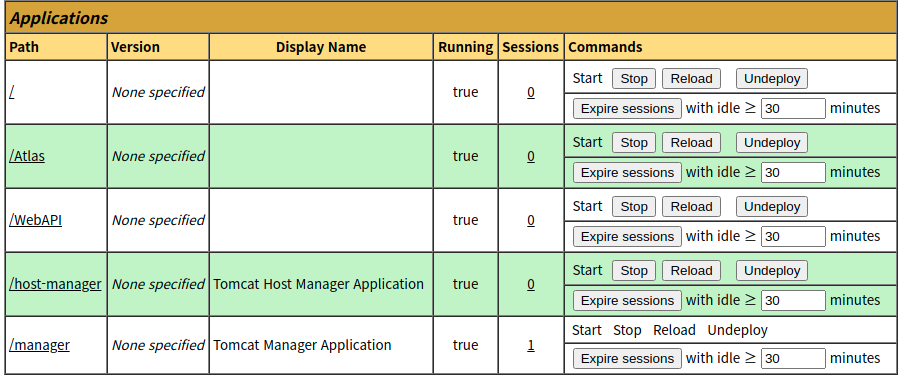Click the "Commands" column header
This screenshot has height=378, width=901.
[x=605, y=47]
